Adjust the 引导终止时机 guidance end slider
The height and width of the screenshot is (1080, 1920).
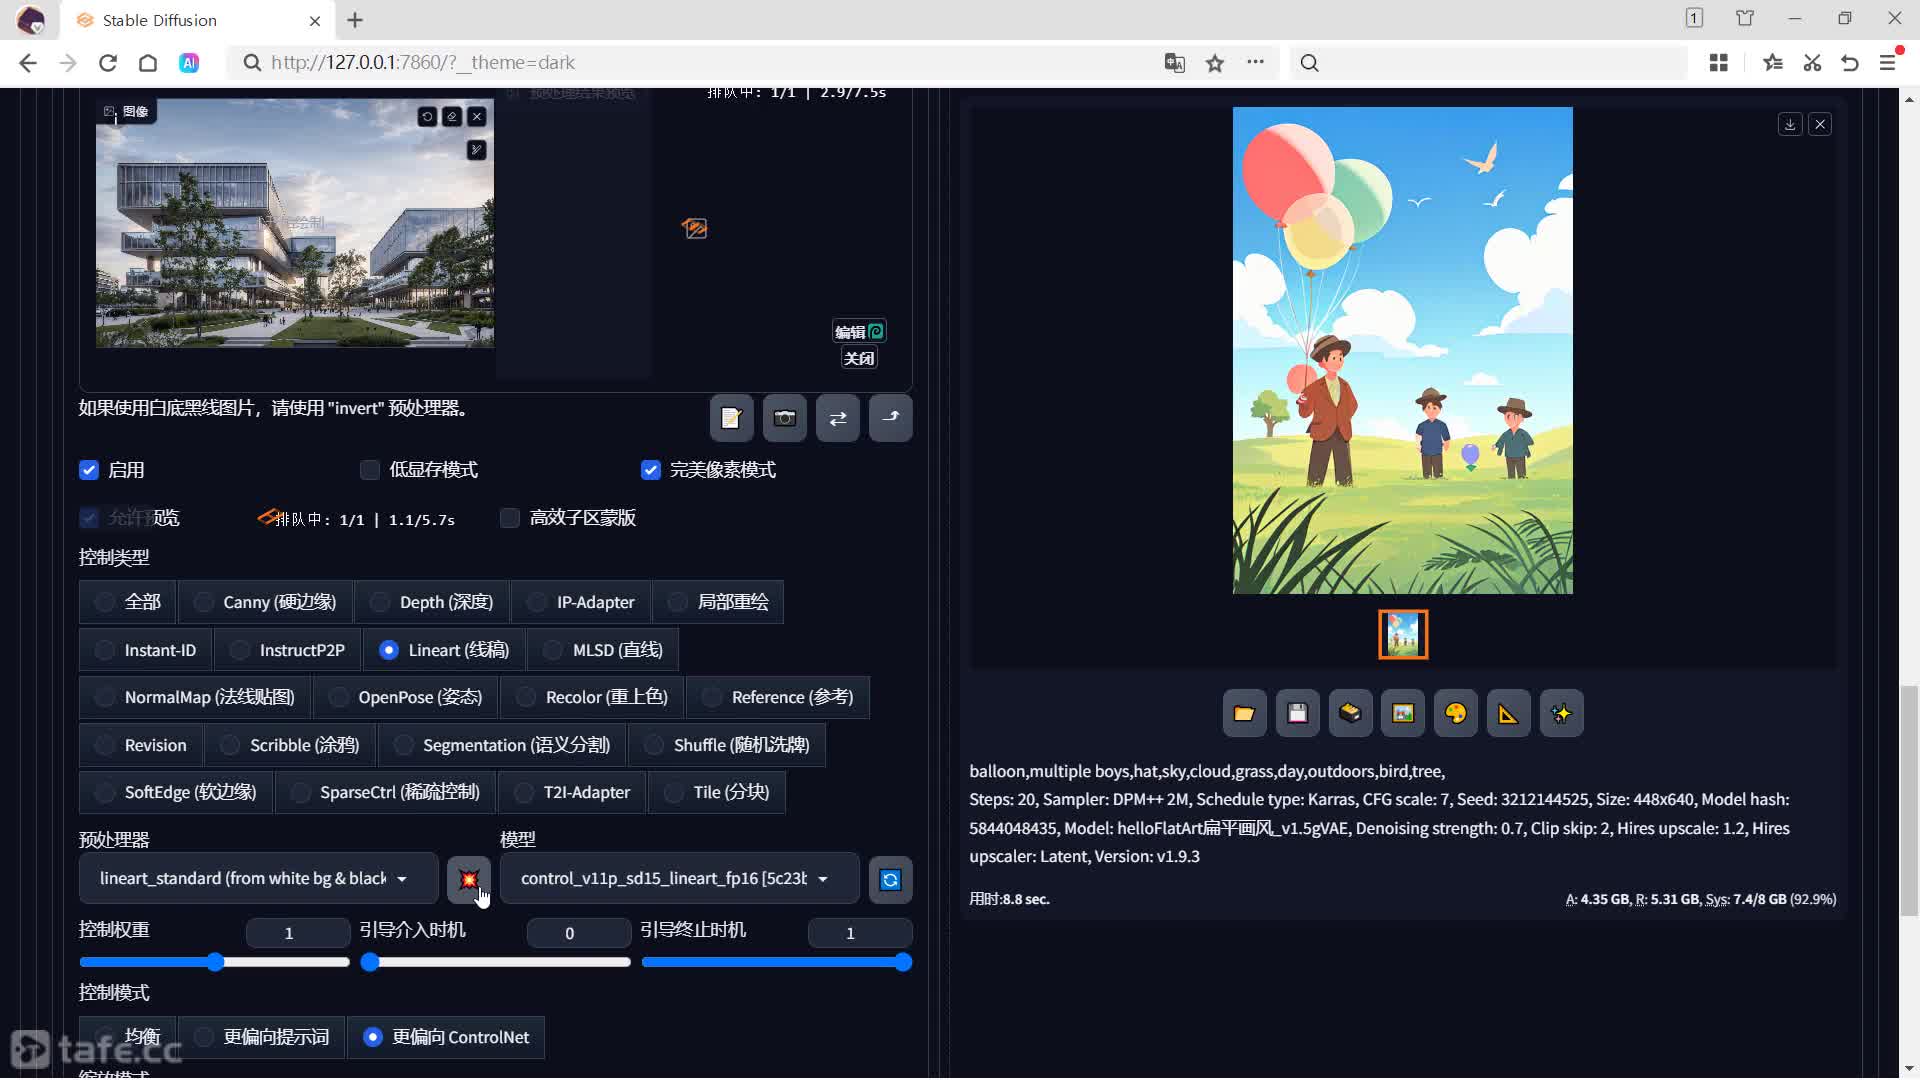pos(776,962)
